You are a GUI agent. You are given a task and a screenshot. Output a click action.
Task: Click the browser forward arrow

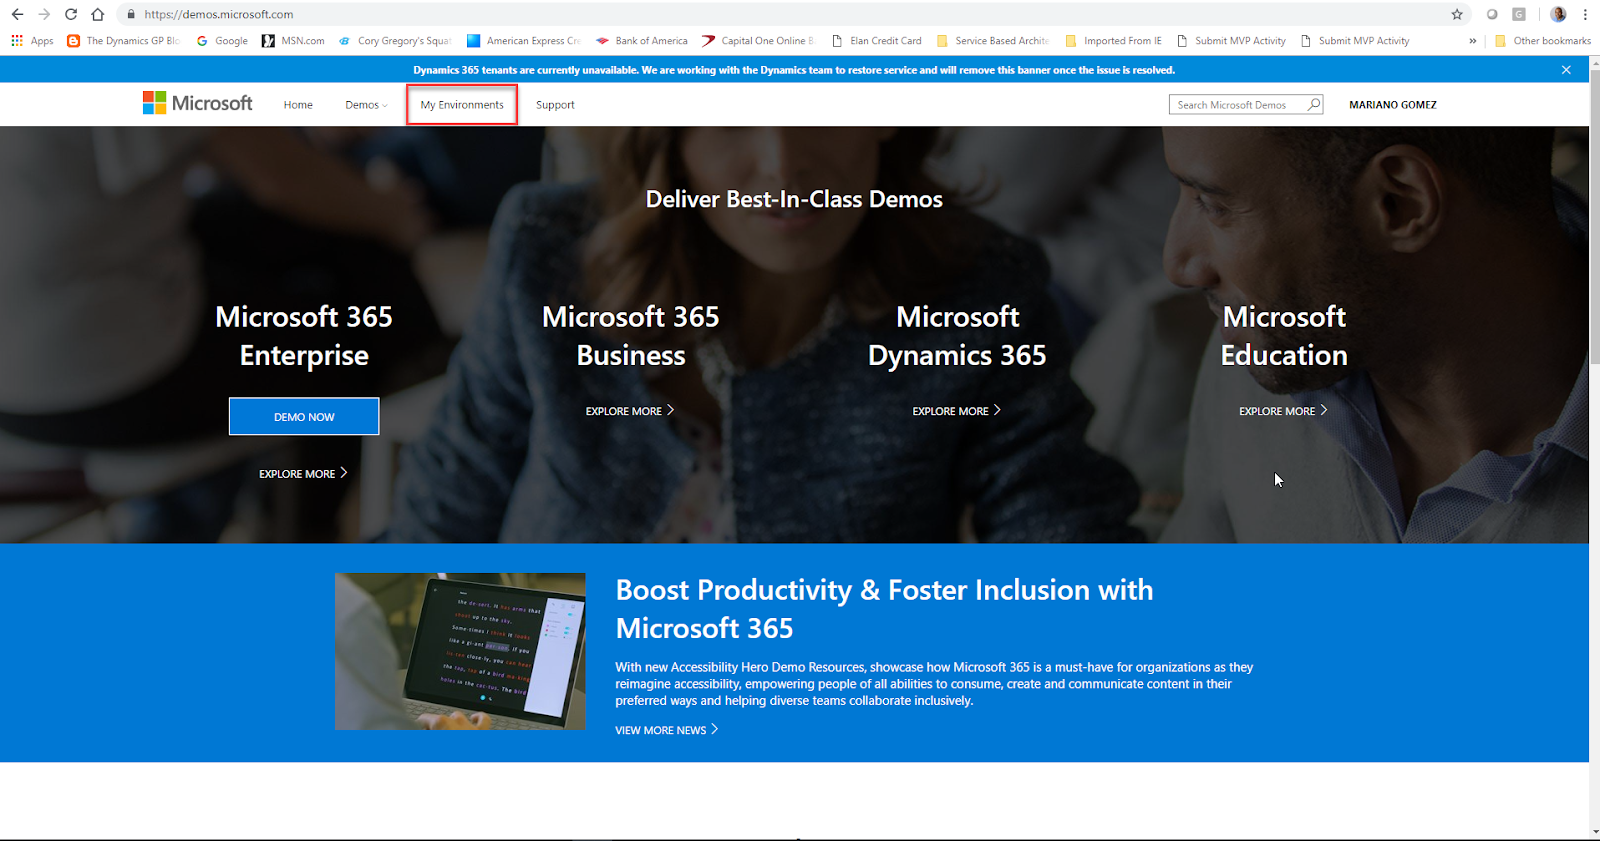[44, 14]
